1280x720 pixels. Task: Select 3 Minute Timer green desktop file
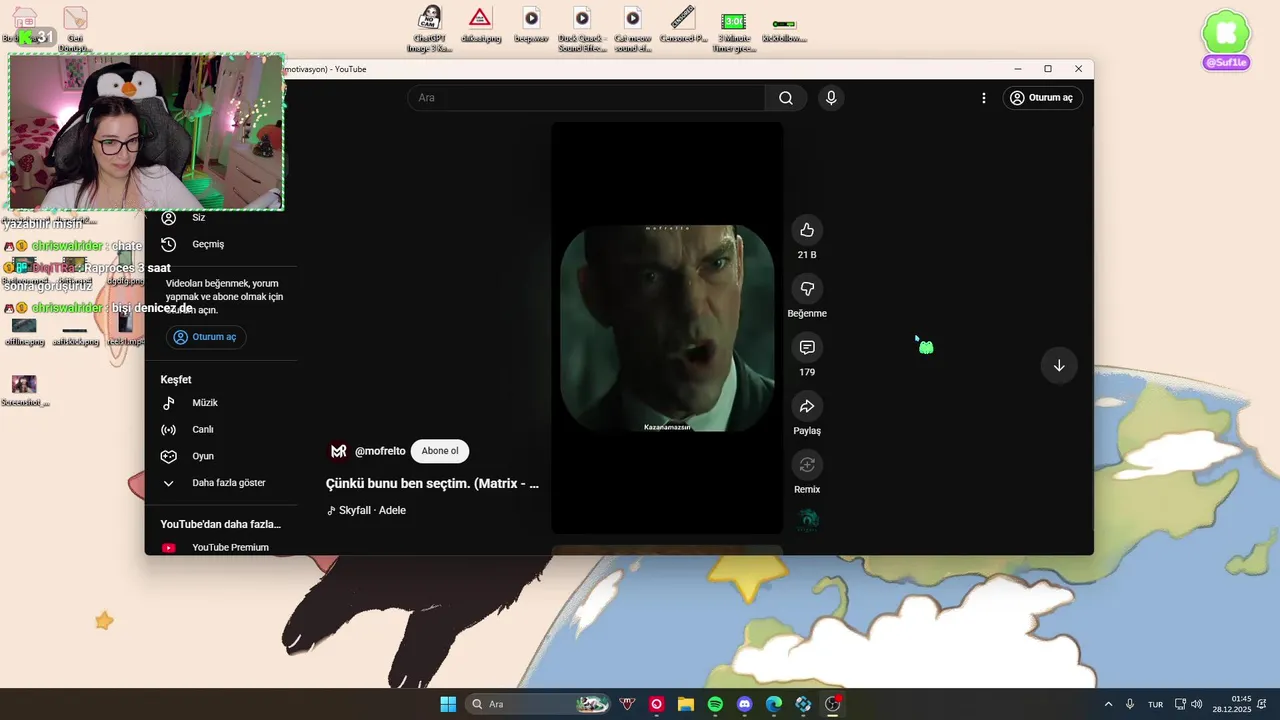coord(734,28)
